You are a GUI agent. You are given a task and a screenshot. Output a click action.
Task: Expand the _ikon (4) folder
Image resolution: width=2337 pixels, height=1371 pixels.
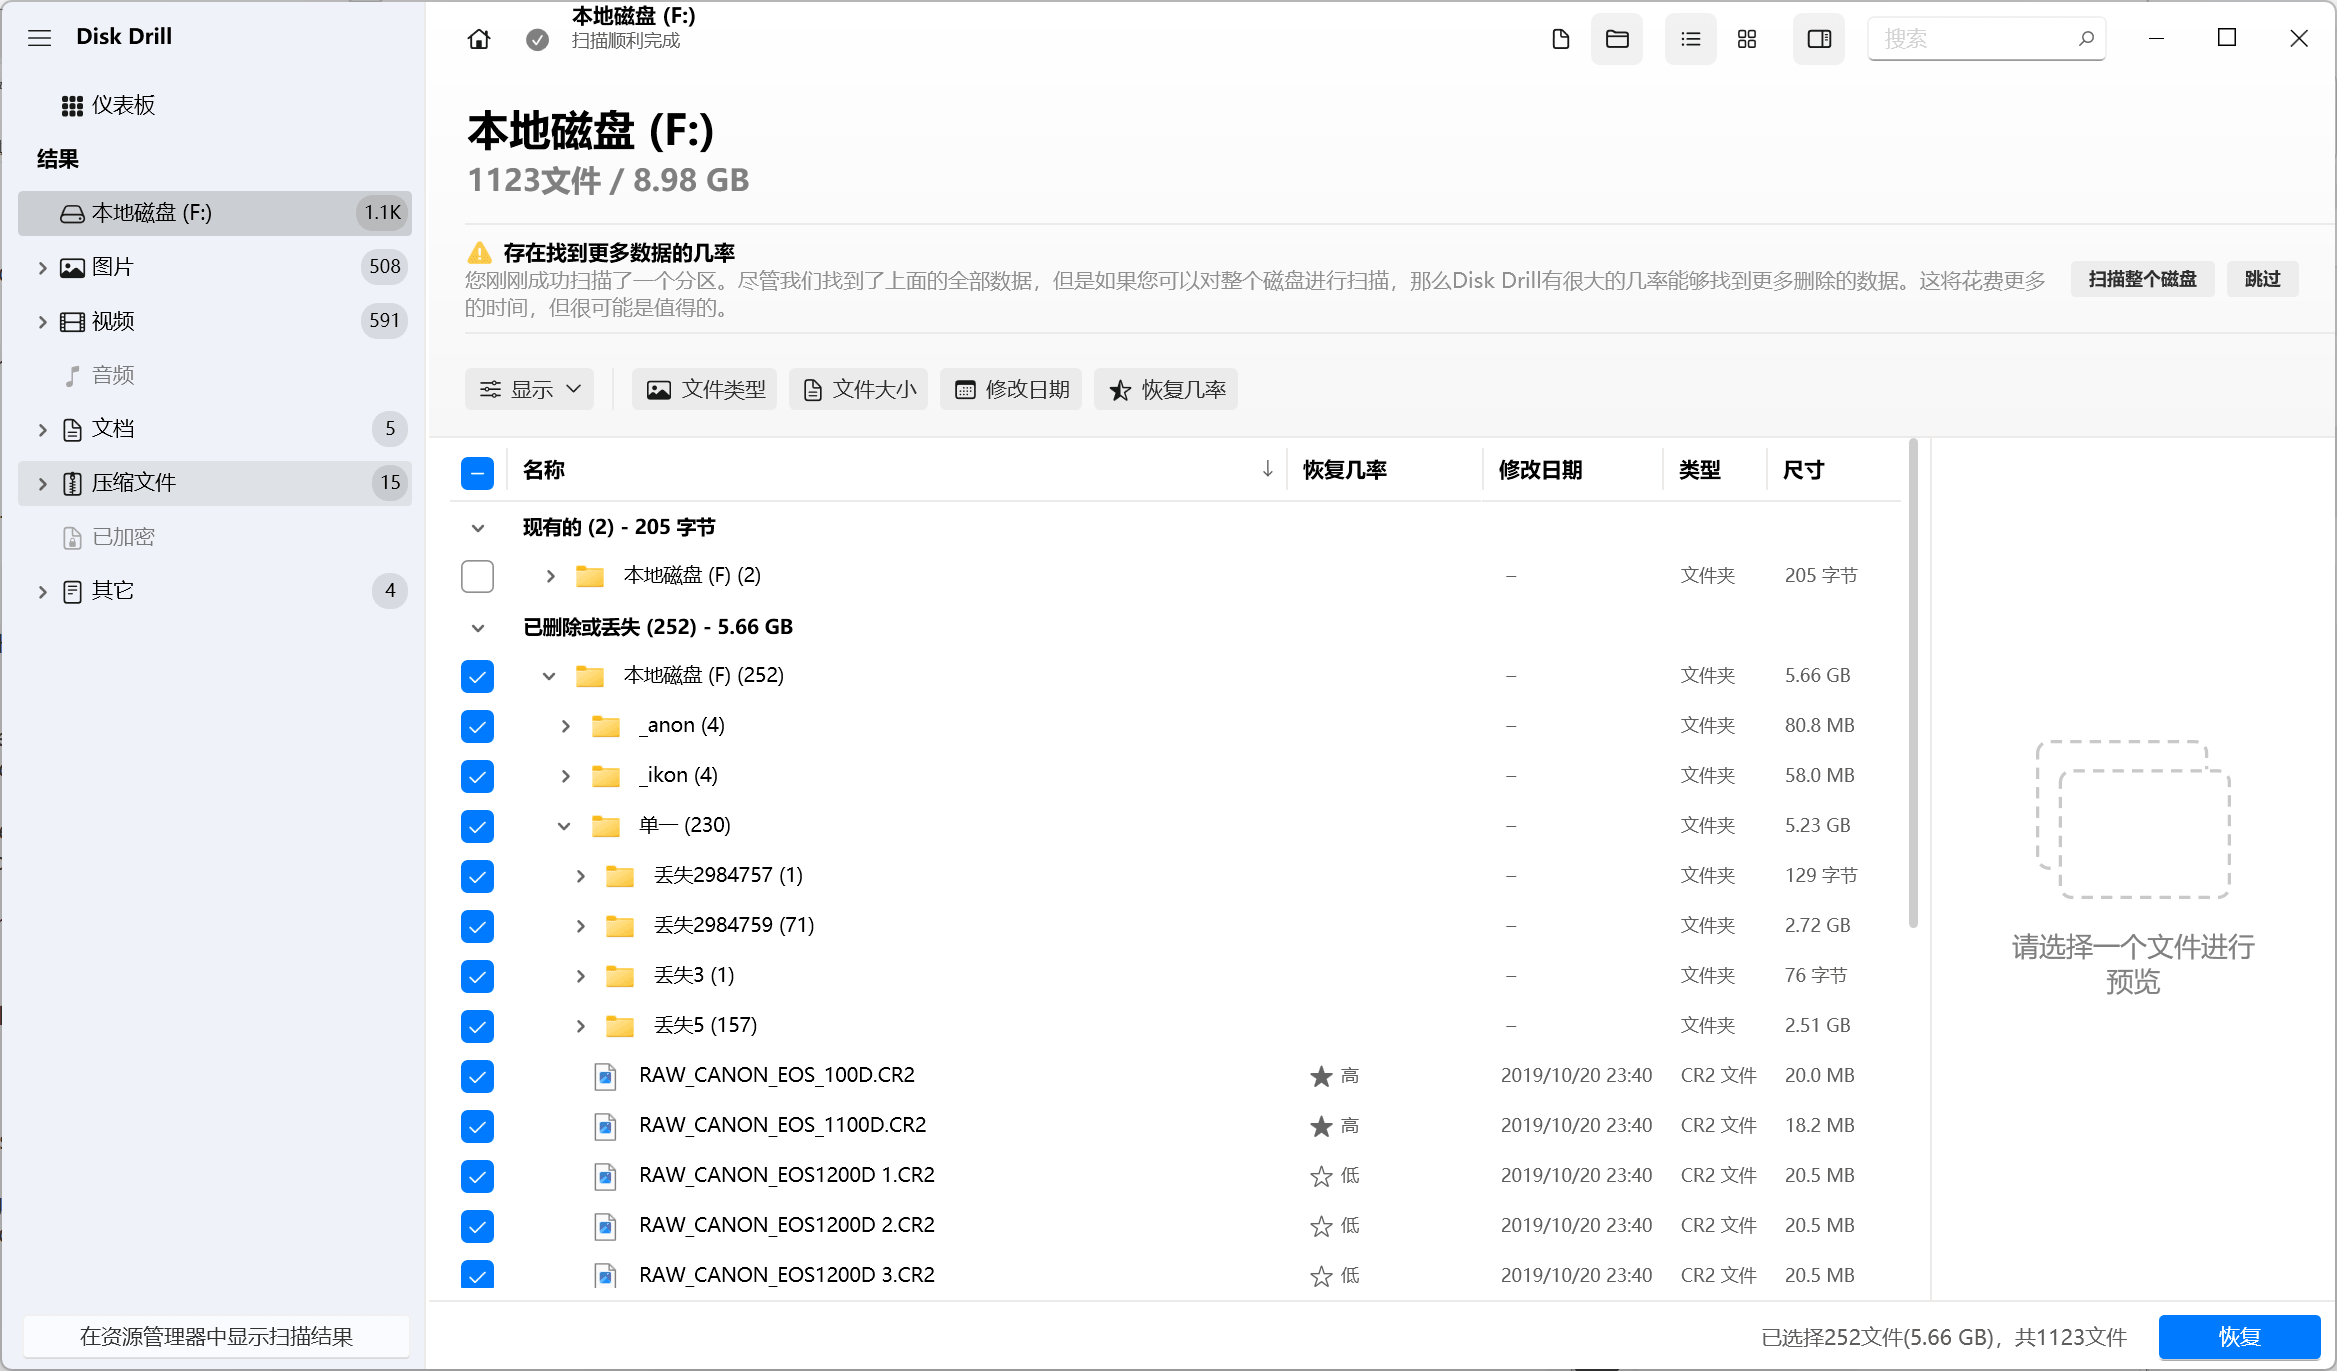coord(566,776)
